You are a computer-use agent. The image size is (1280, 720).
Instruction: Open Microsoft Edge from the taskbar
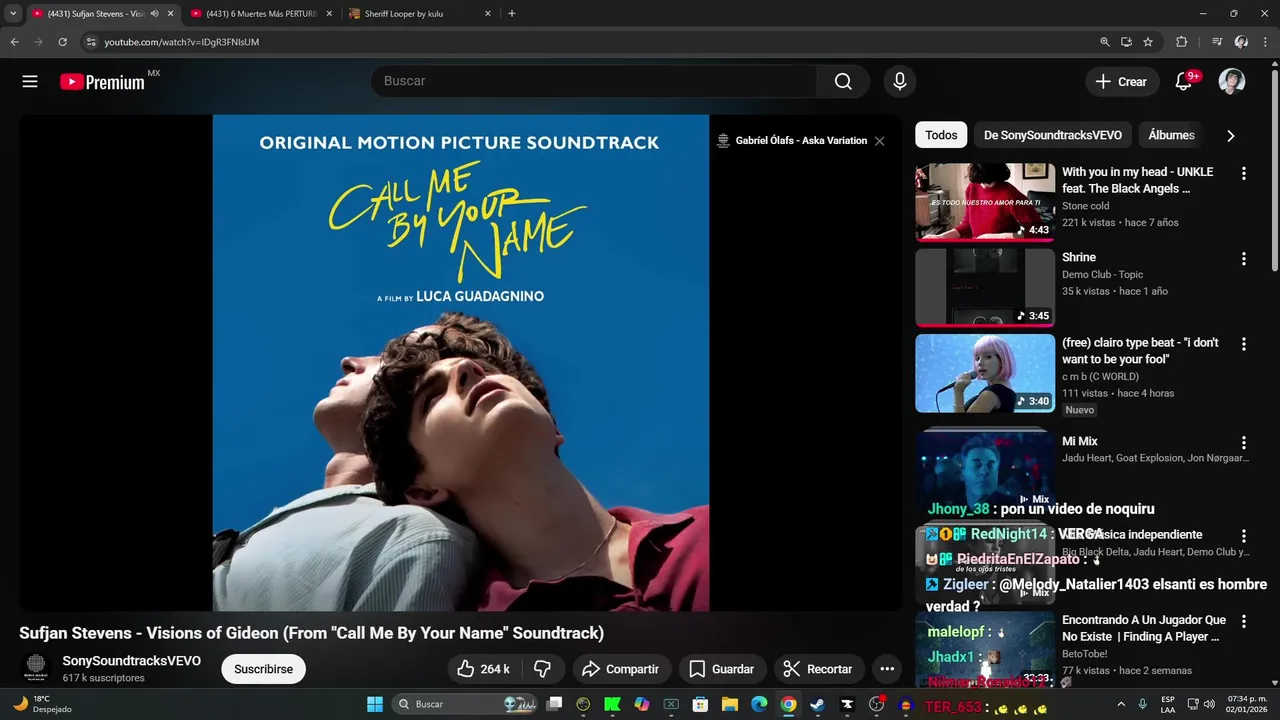pyautogui.click(x=759, y=704)
